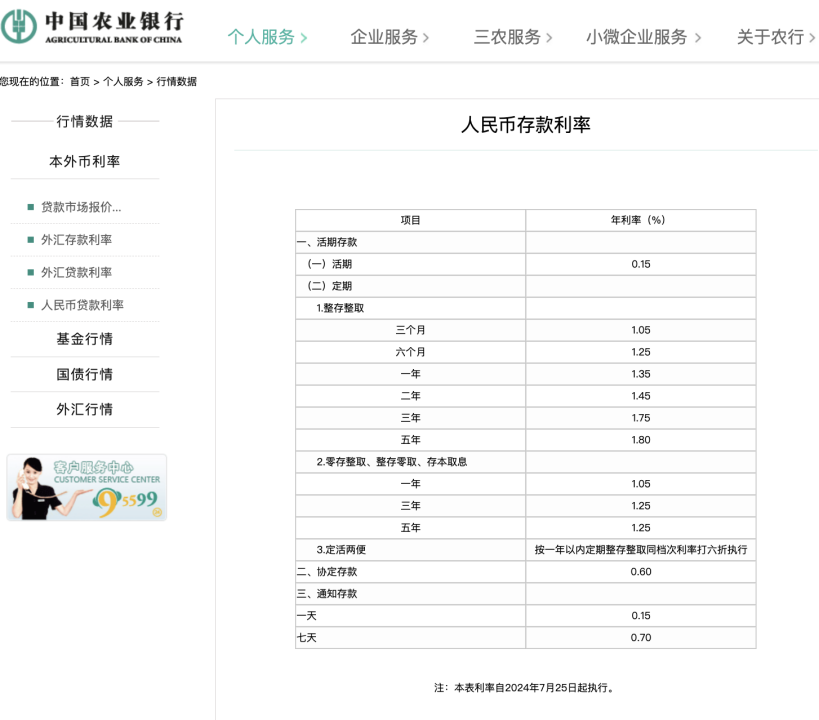Open 贷款市场报价 sidebar link

(x=81, y=207)
